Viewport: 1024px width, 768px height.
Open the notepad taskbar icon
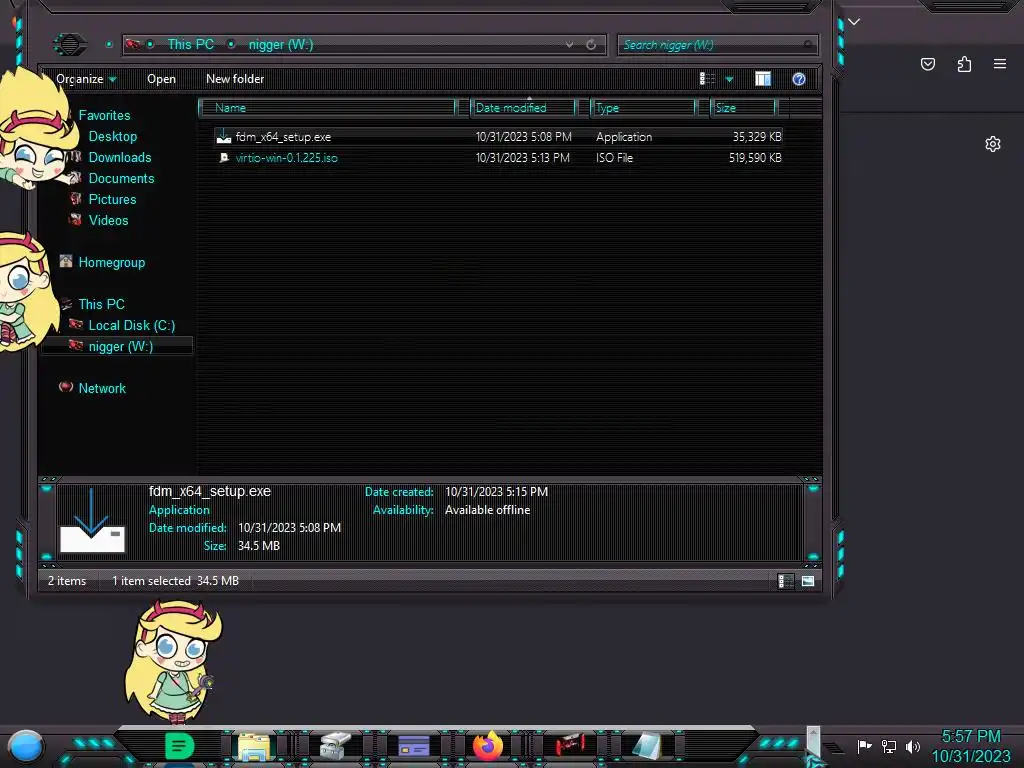[x=646, y=746]
